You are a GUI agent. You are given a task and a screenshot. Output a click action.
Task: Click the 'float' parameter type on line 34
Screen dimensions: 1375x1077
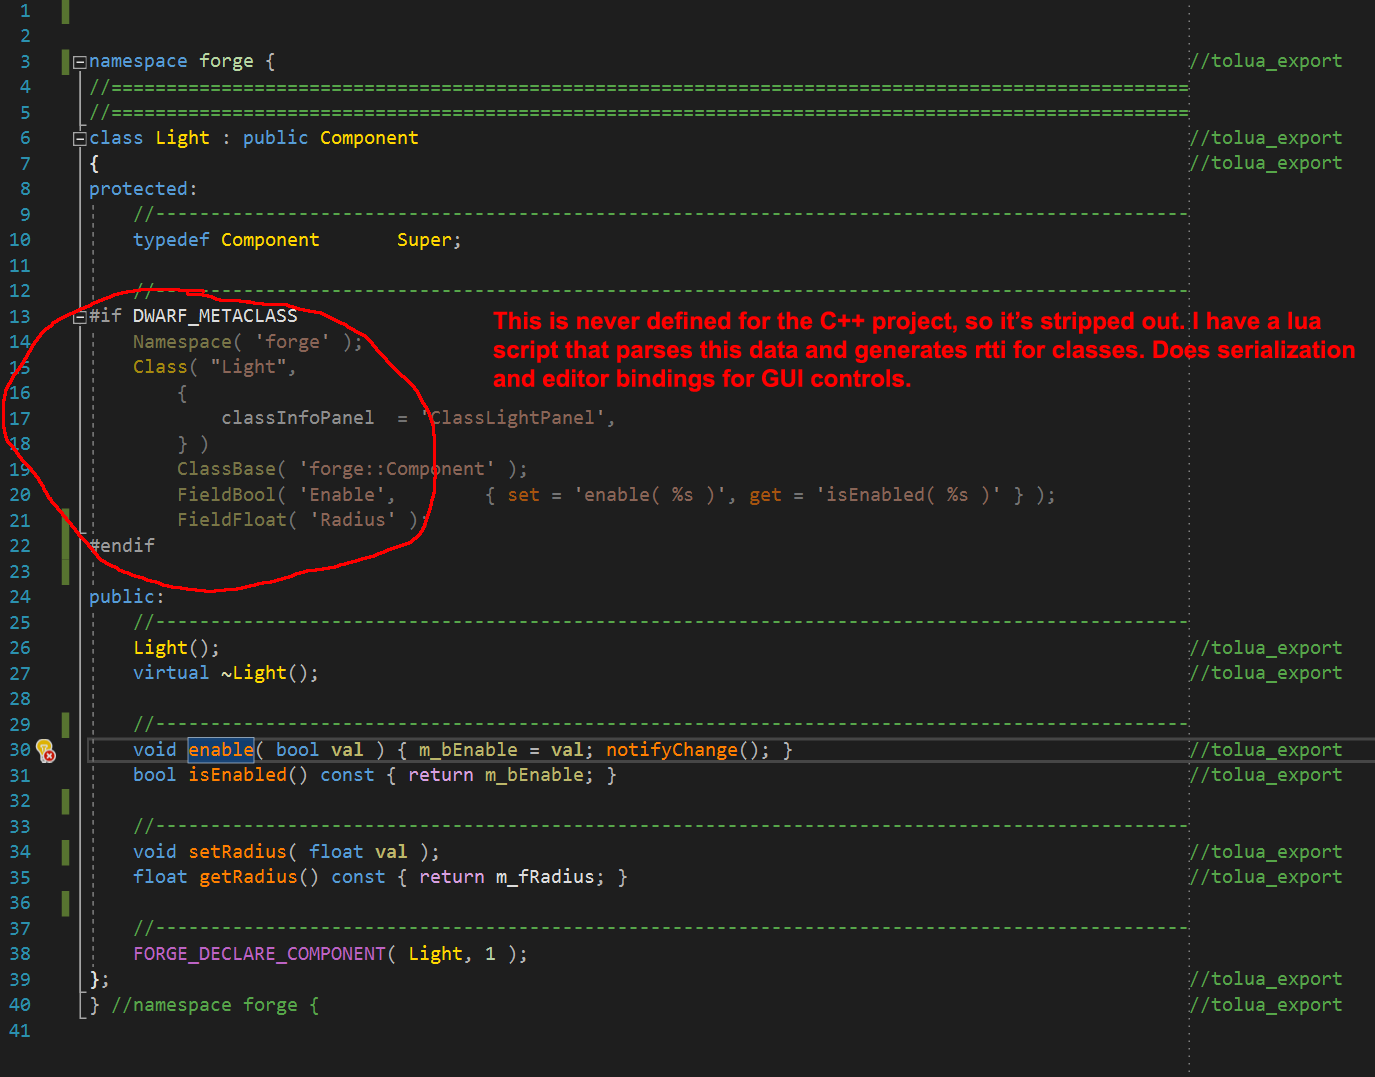pyautogui.click(x=336, y=852)
